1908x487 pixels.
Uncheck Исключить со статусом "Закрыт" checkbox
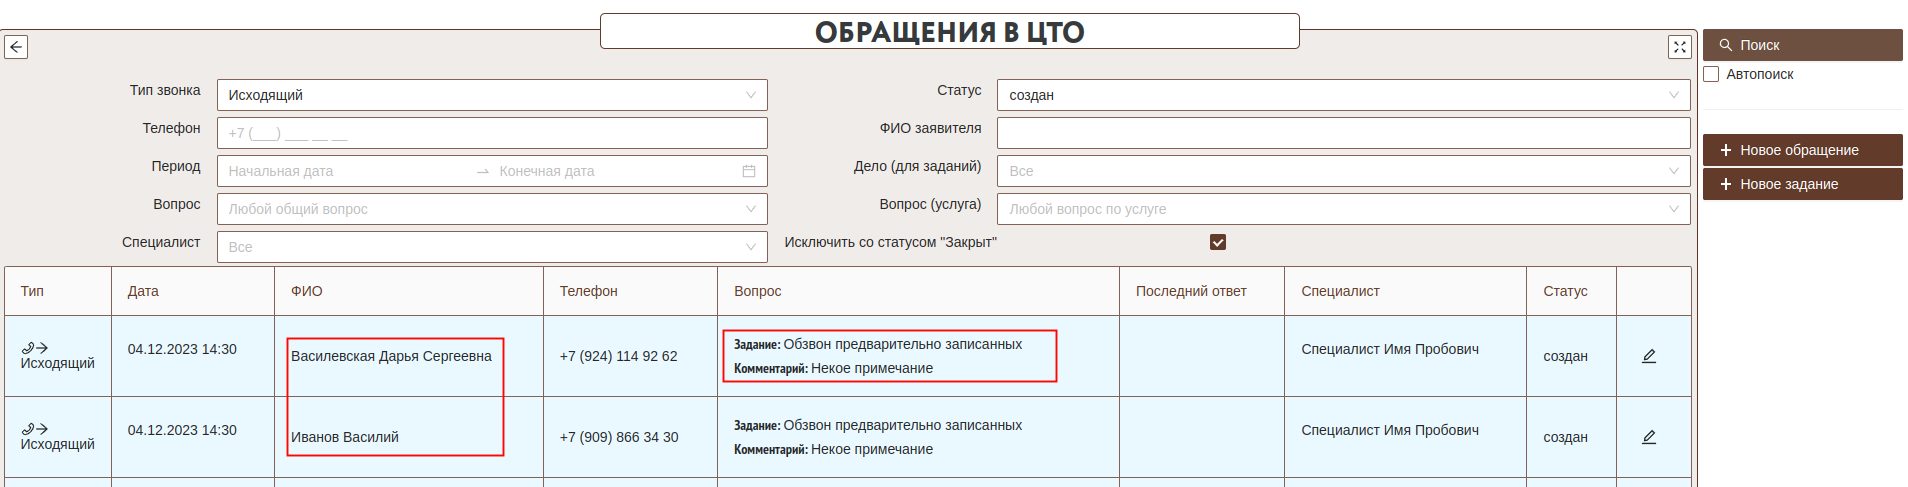click(x=1217, y=242)
